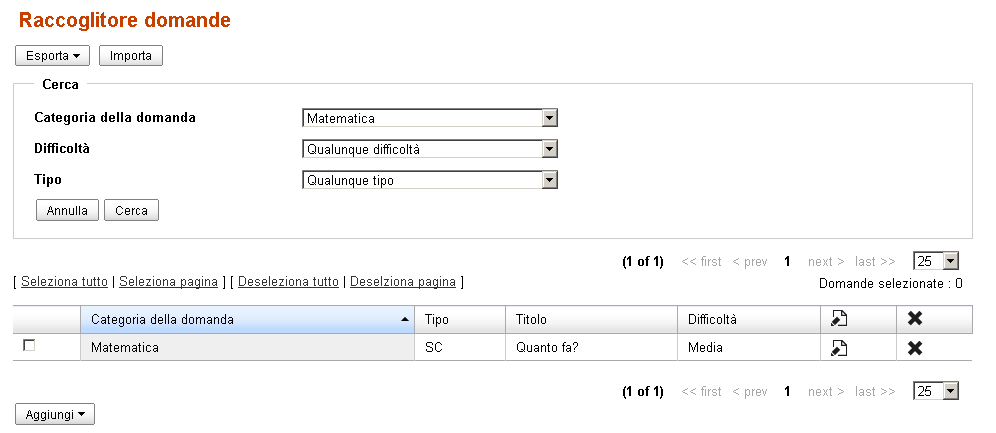Open the Tipo dropdown
This screenshot has width=996, height=433.
tap(549, 181)
